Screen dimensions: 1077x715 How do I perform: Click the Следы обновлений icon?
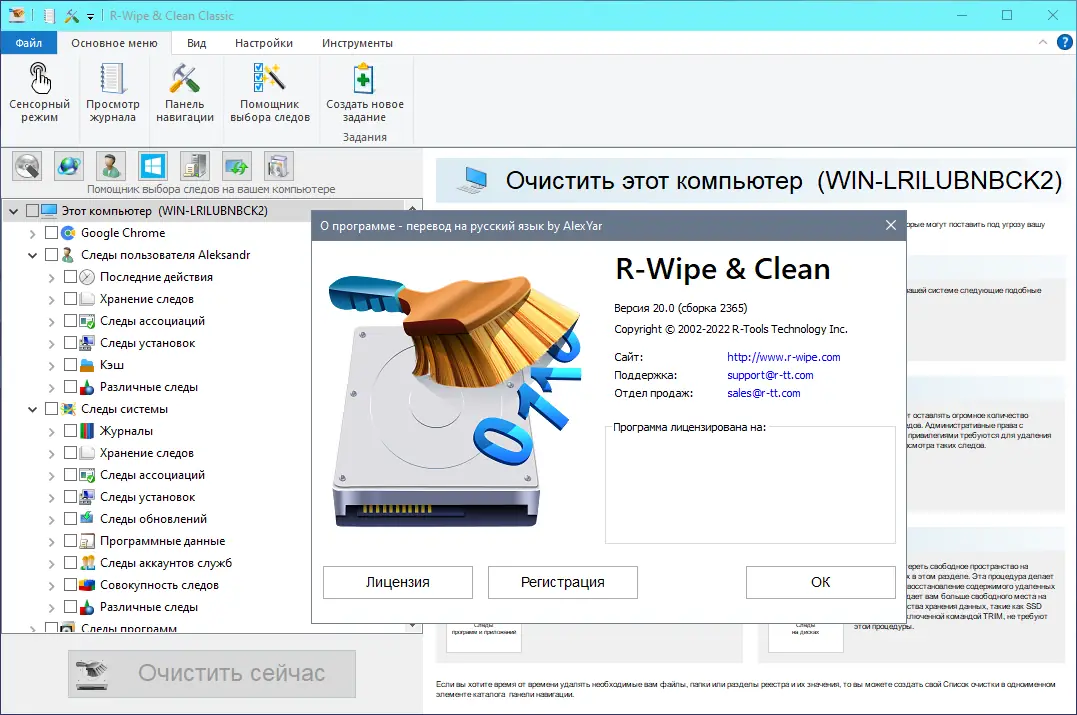click(x=87, y=519)
